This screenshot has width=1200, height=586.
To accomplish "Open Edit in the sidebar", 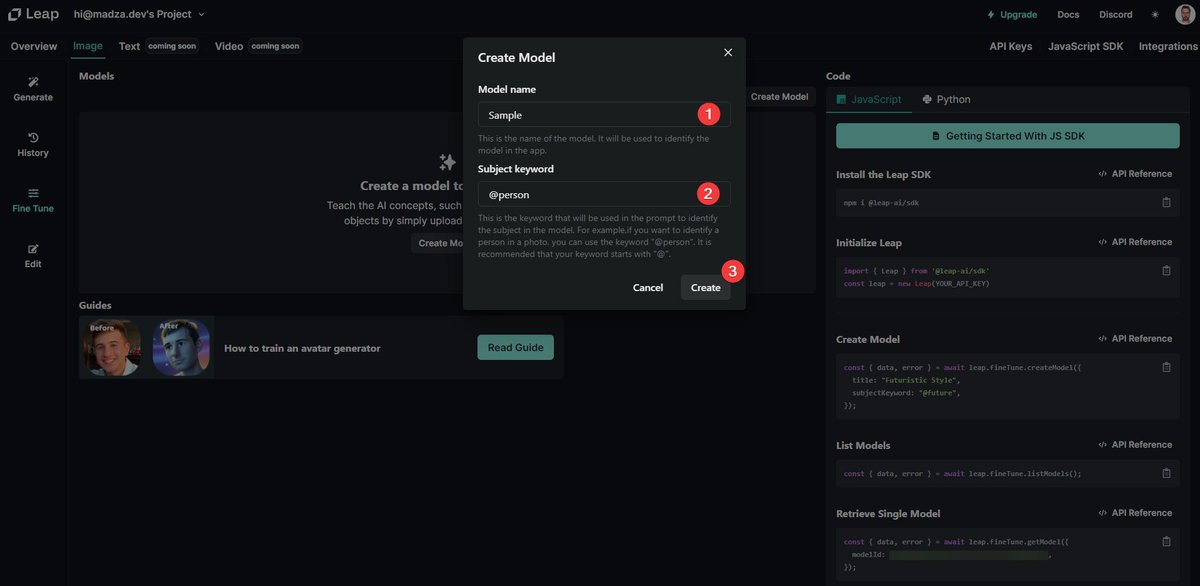I will (33, 256).
